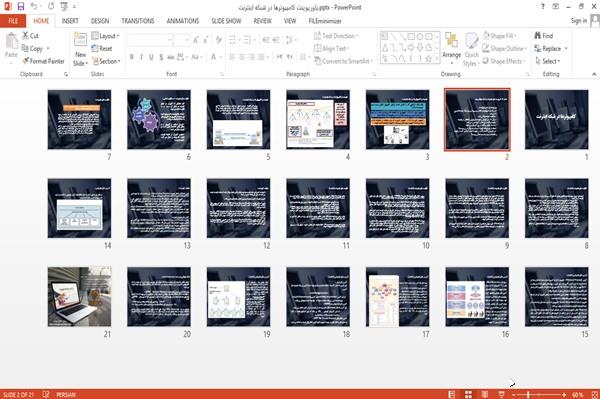Expand the Shape Effects dropdown
The image size is (600, 399).
point(504,61)
